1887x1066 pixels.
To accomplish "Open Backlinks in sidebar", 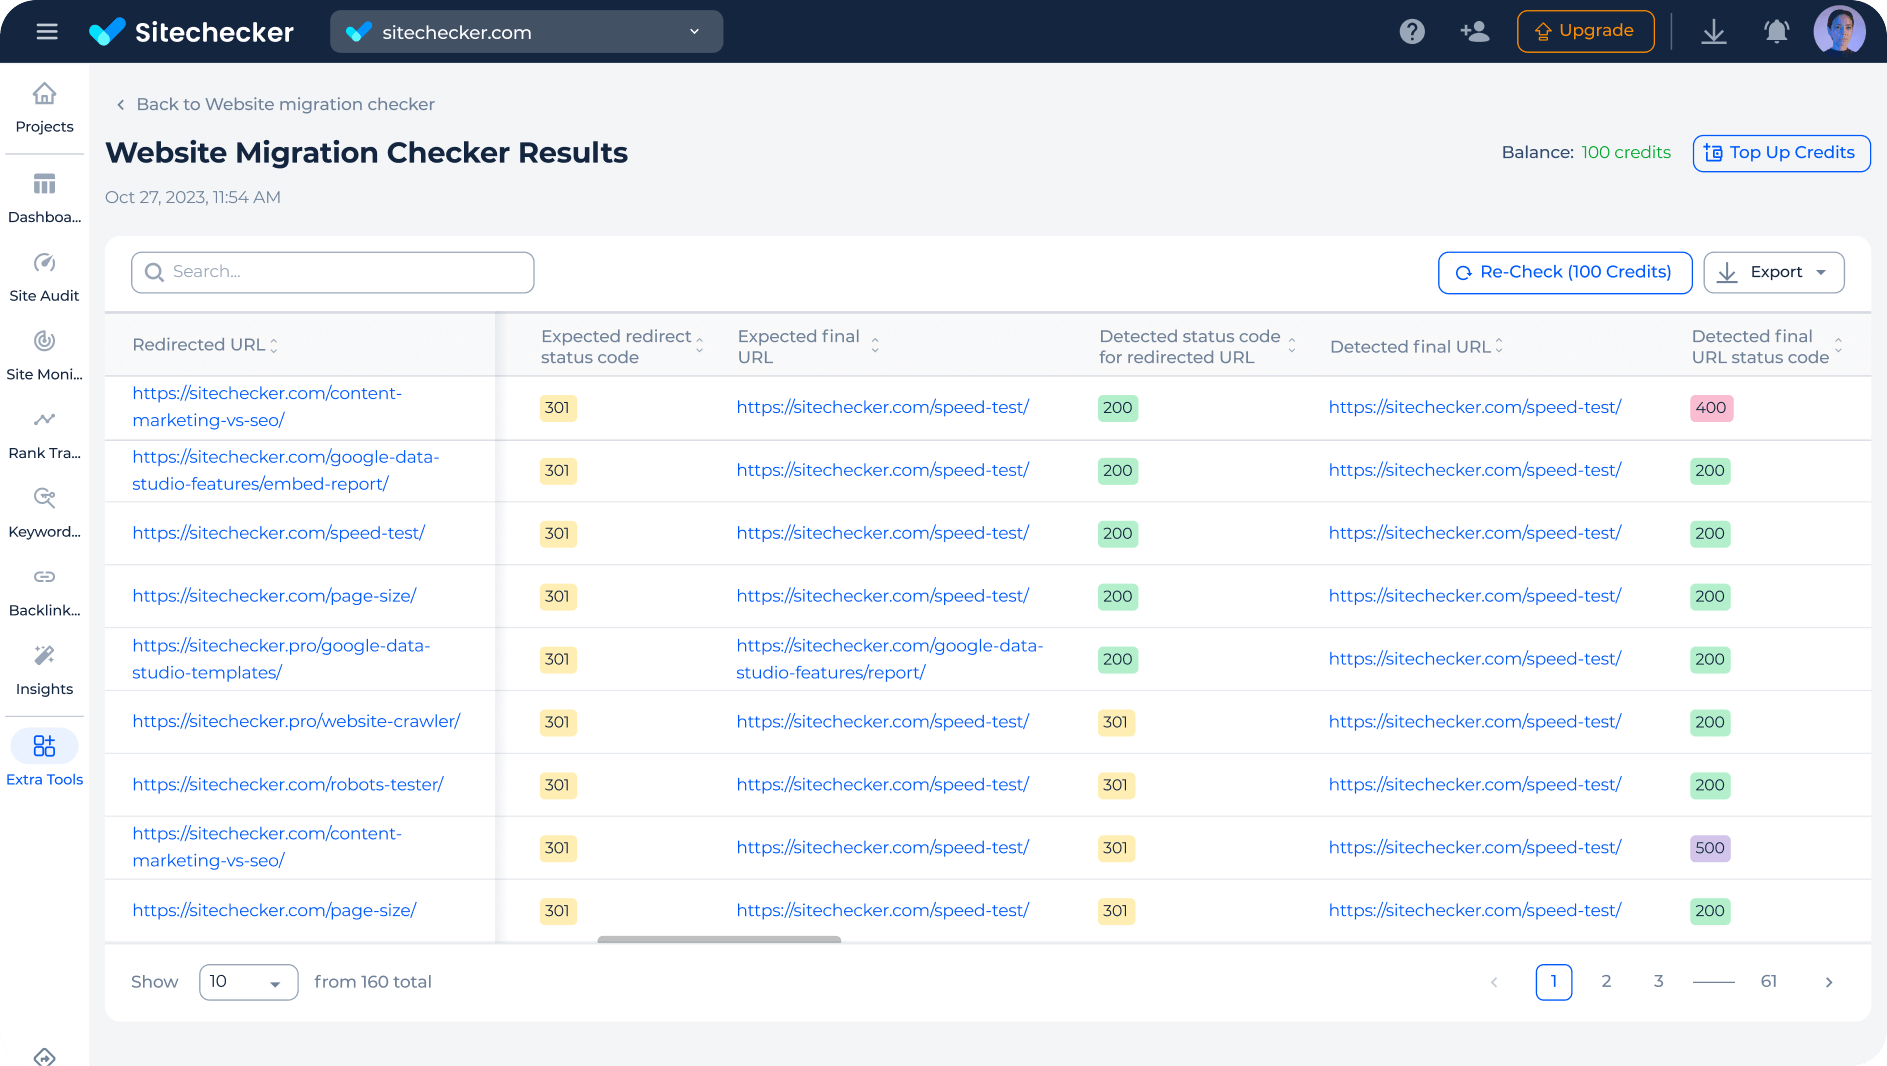I will [x=44, y=592].
